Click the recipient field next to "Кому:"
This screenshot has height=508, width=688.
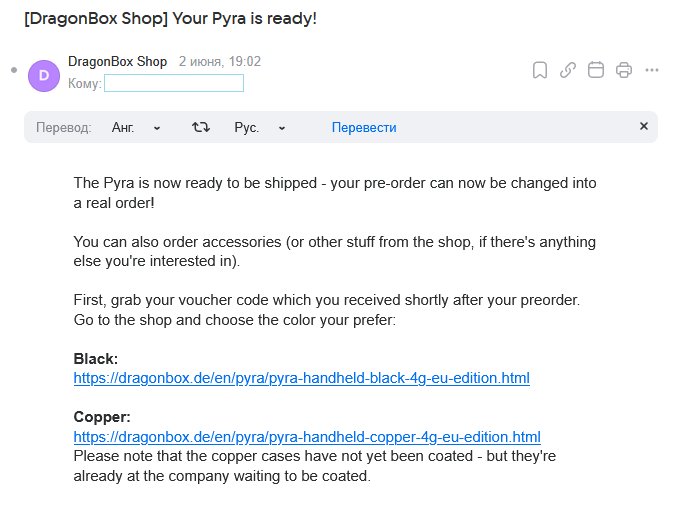point(174,83)
